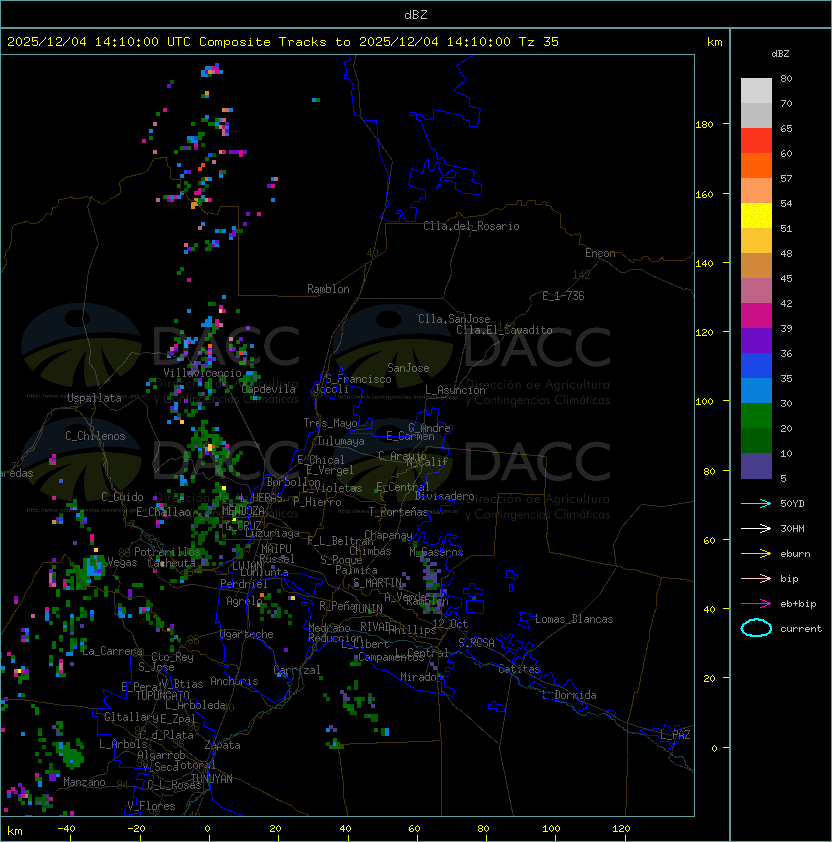Click the 'C_Guido' label on map
The width and height of the screenshot is (832, 842).
click(122, 497)
